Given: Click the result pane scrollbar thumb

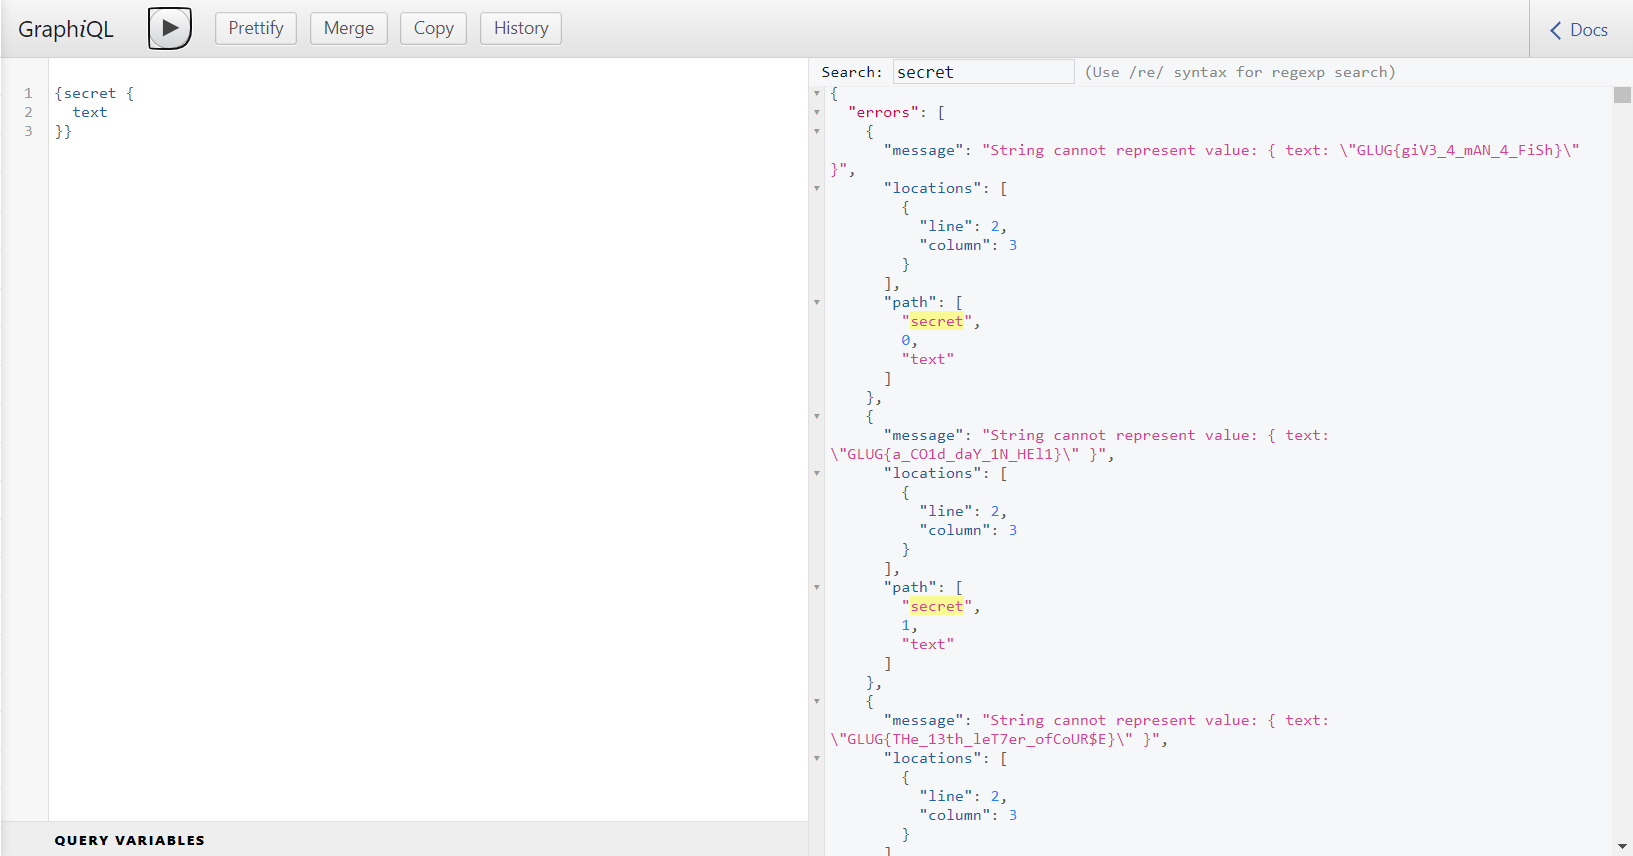Looking at the screenshot, I should point(1622,95).
